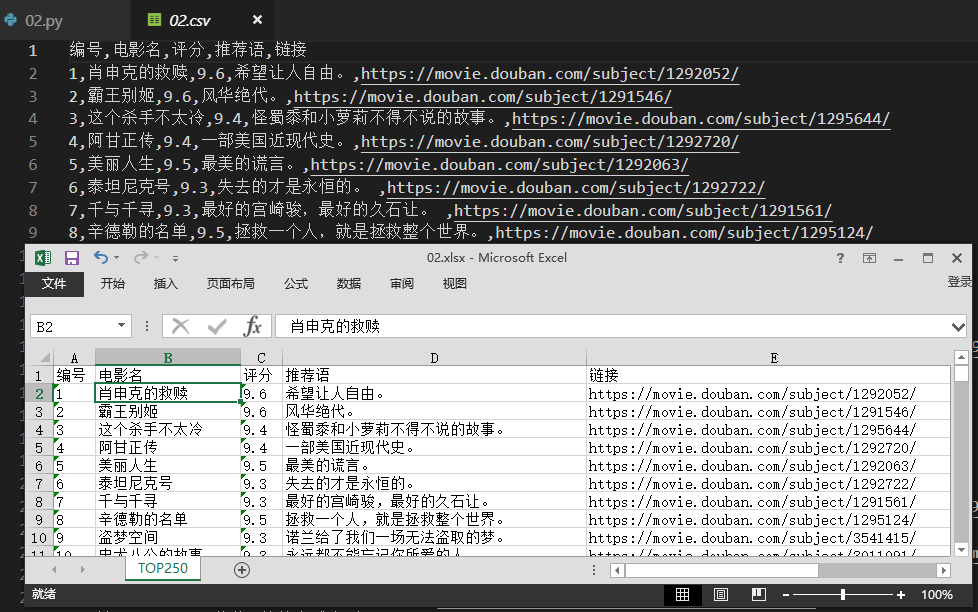Click vertical scrollbar down arrow in Excel

pyautogui.click(x=961, y=550)
